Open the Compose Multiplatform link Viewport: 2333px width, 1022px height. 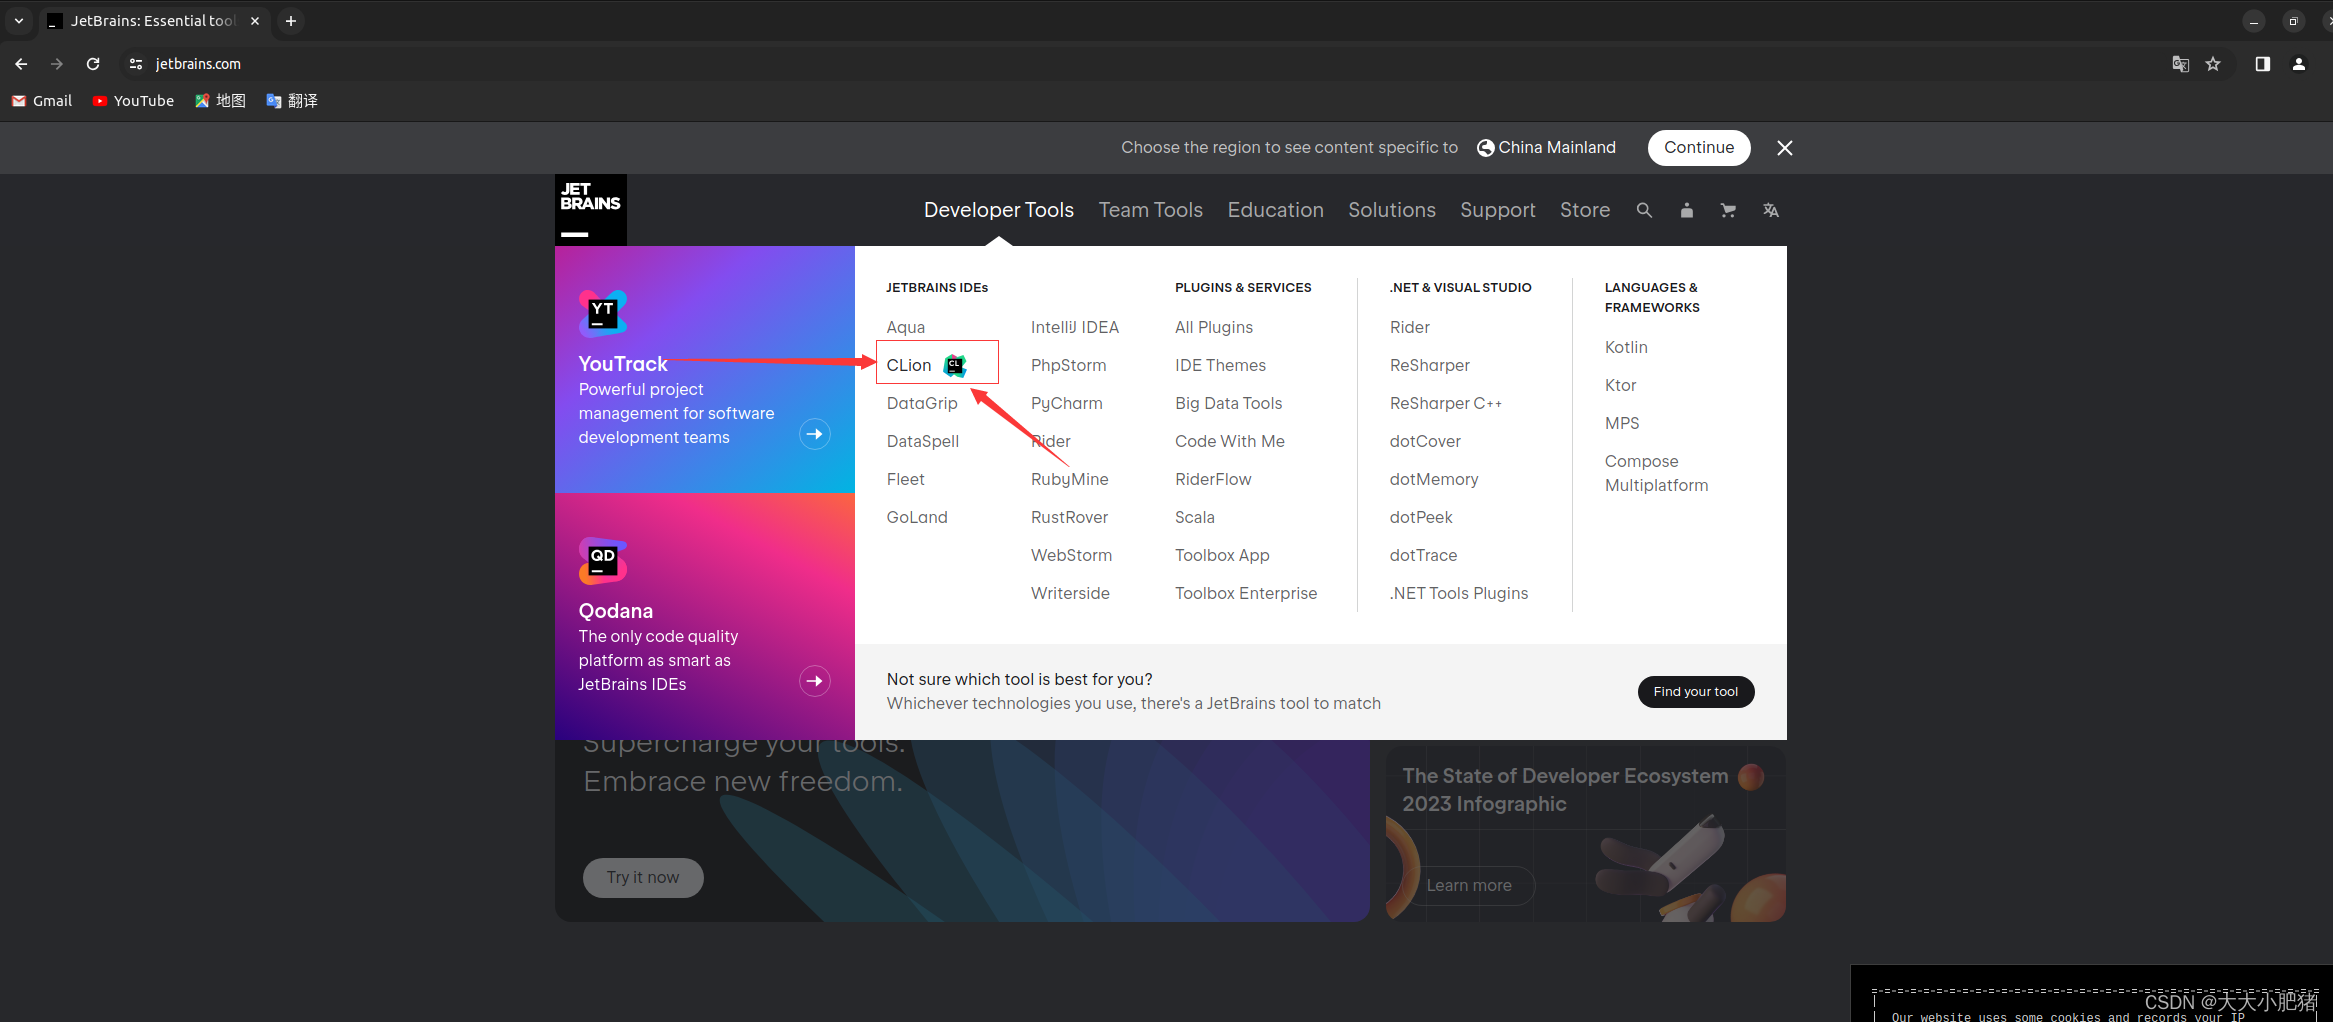1657,474
